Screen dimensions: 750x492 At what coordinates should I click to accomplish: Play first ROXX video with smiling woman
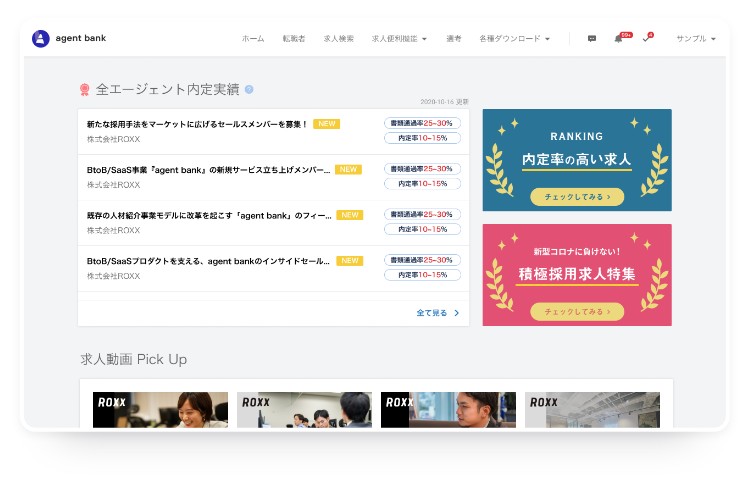click(x=160, y=410)
